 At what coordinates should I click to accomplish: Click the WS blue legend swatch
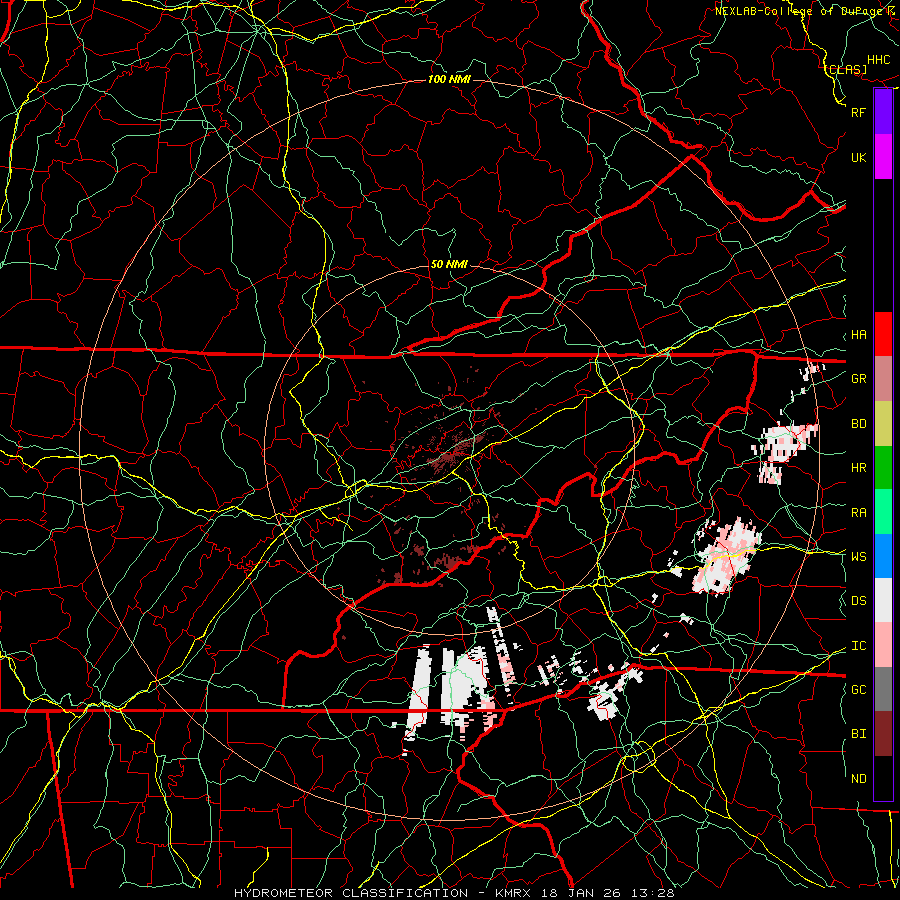[883, 556]
